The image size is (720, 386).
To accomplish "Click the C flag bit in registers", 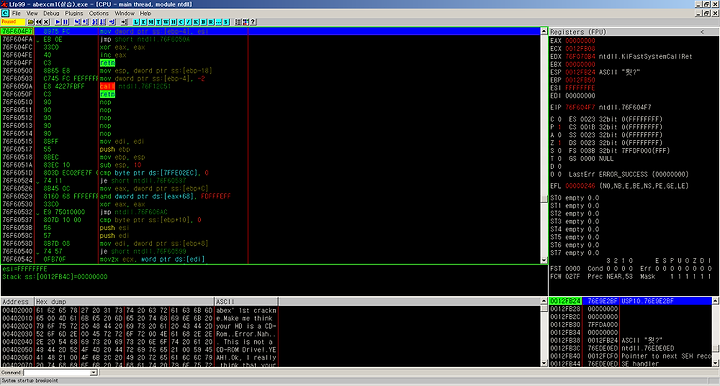I will [x=559, y=119].
